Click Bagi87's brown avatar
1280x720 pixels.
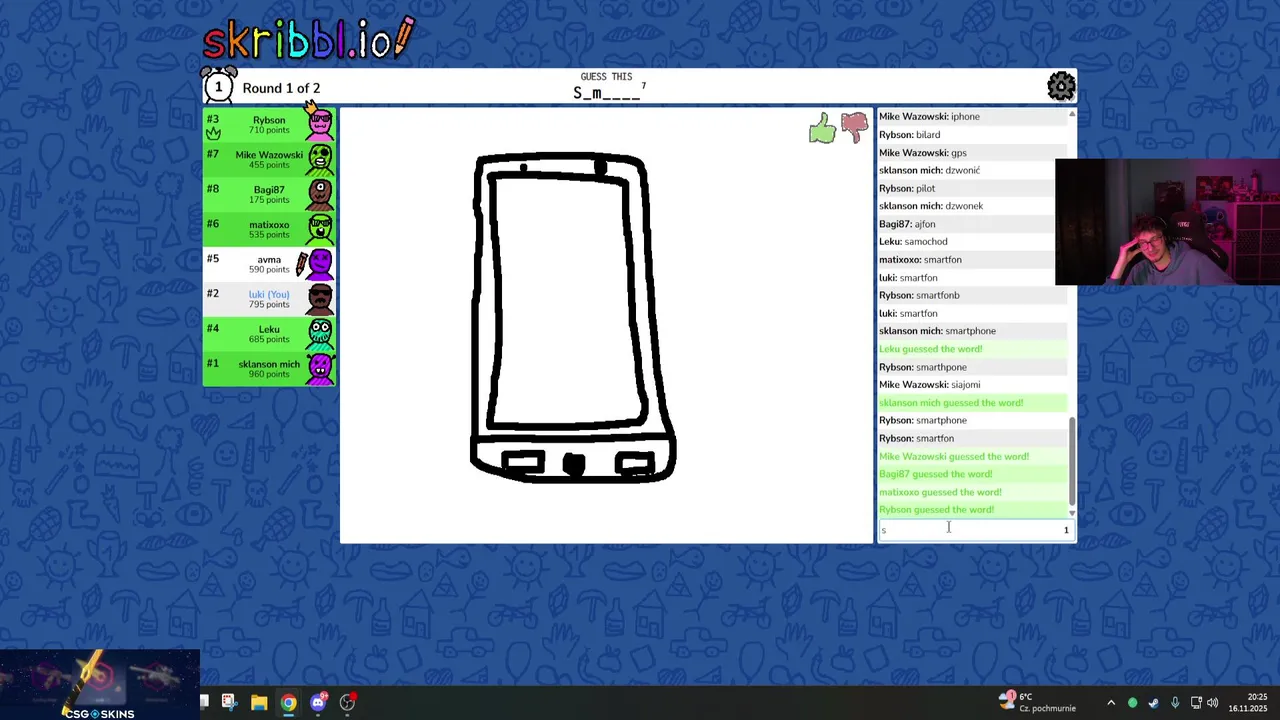pos(320,194)
